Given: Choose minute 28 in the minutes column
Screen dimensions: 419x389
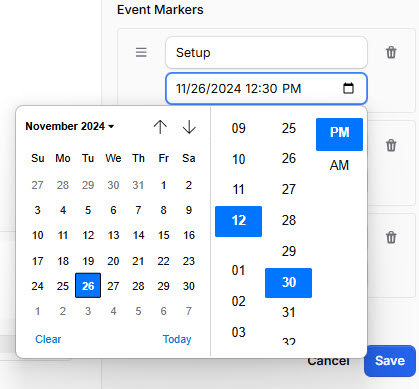Looking at the screenshot, I should tap(289, 220).
